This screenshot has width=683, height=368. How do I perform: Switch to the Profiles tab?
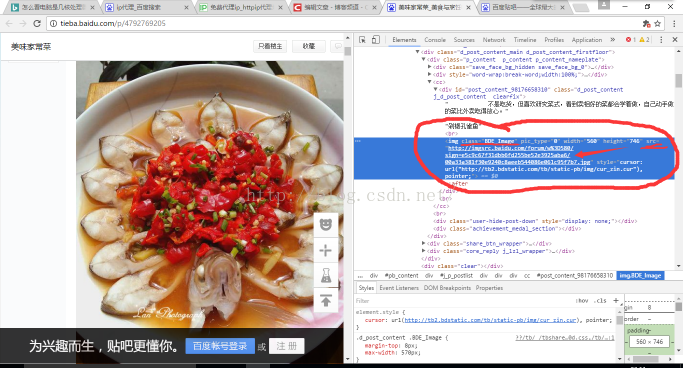click(x=554, y=40)
